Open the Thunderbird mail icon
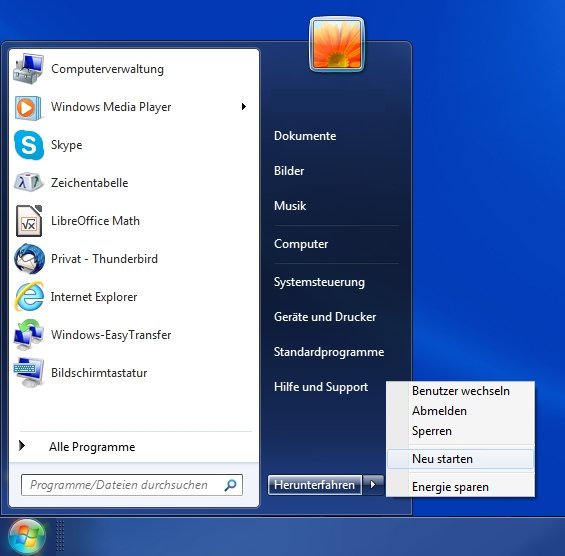565x556 pixels. click(x=29, y=259)
